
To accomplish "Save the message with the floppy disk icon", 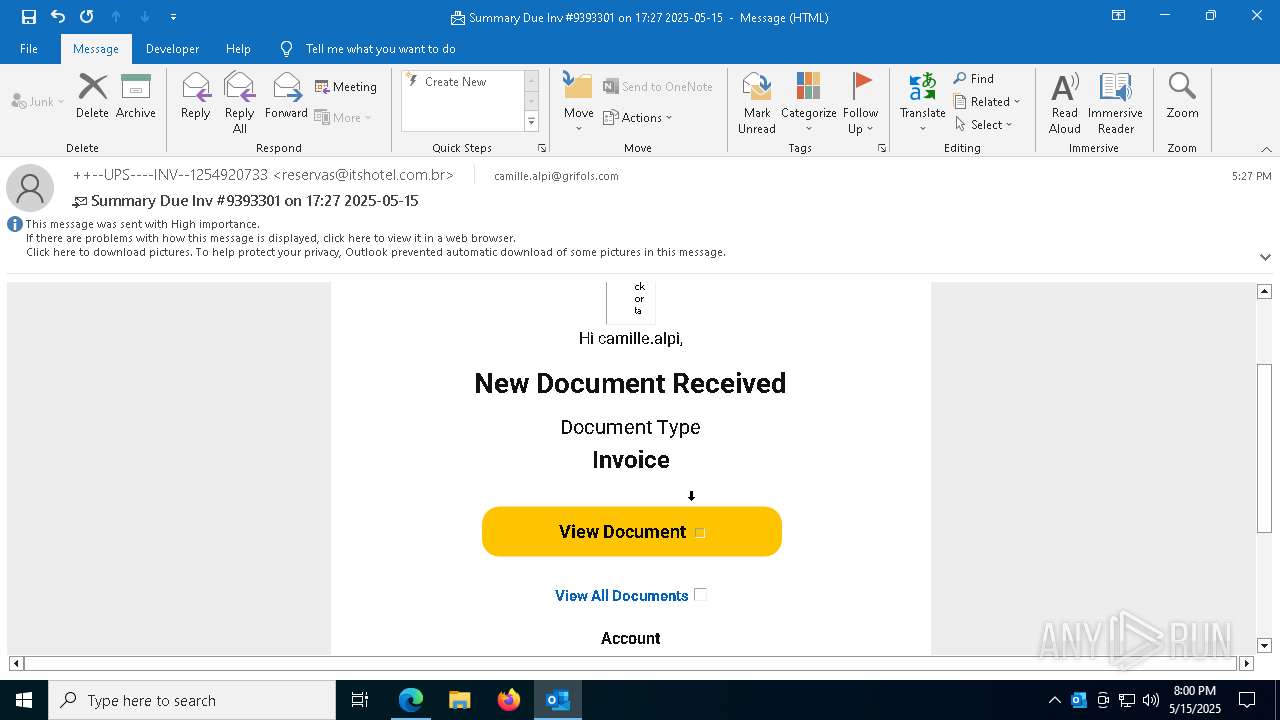I will tap(29, 16).
